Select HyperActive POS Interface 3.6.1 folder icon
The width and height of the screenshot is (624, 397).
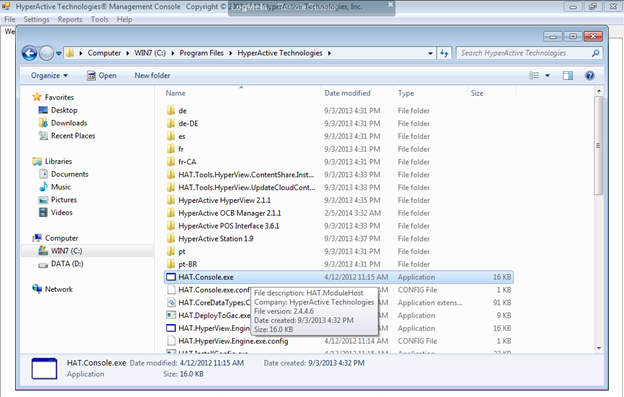171,226
